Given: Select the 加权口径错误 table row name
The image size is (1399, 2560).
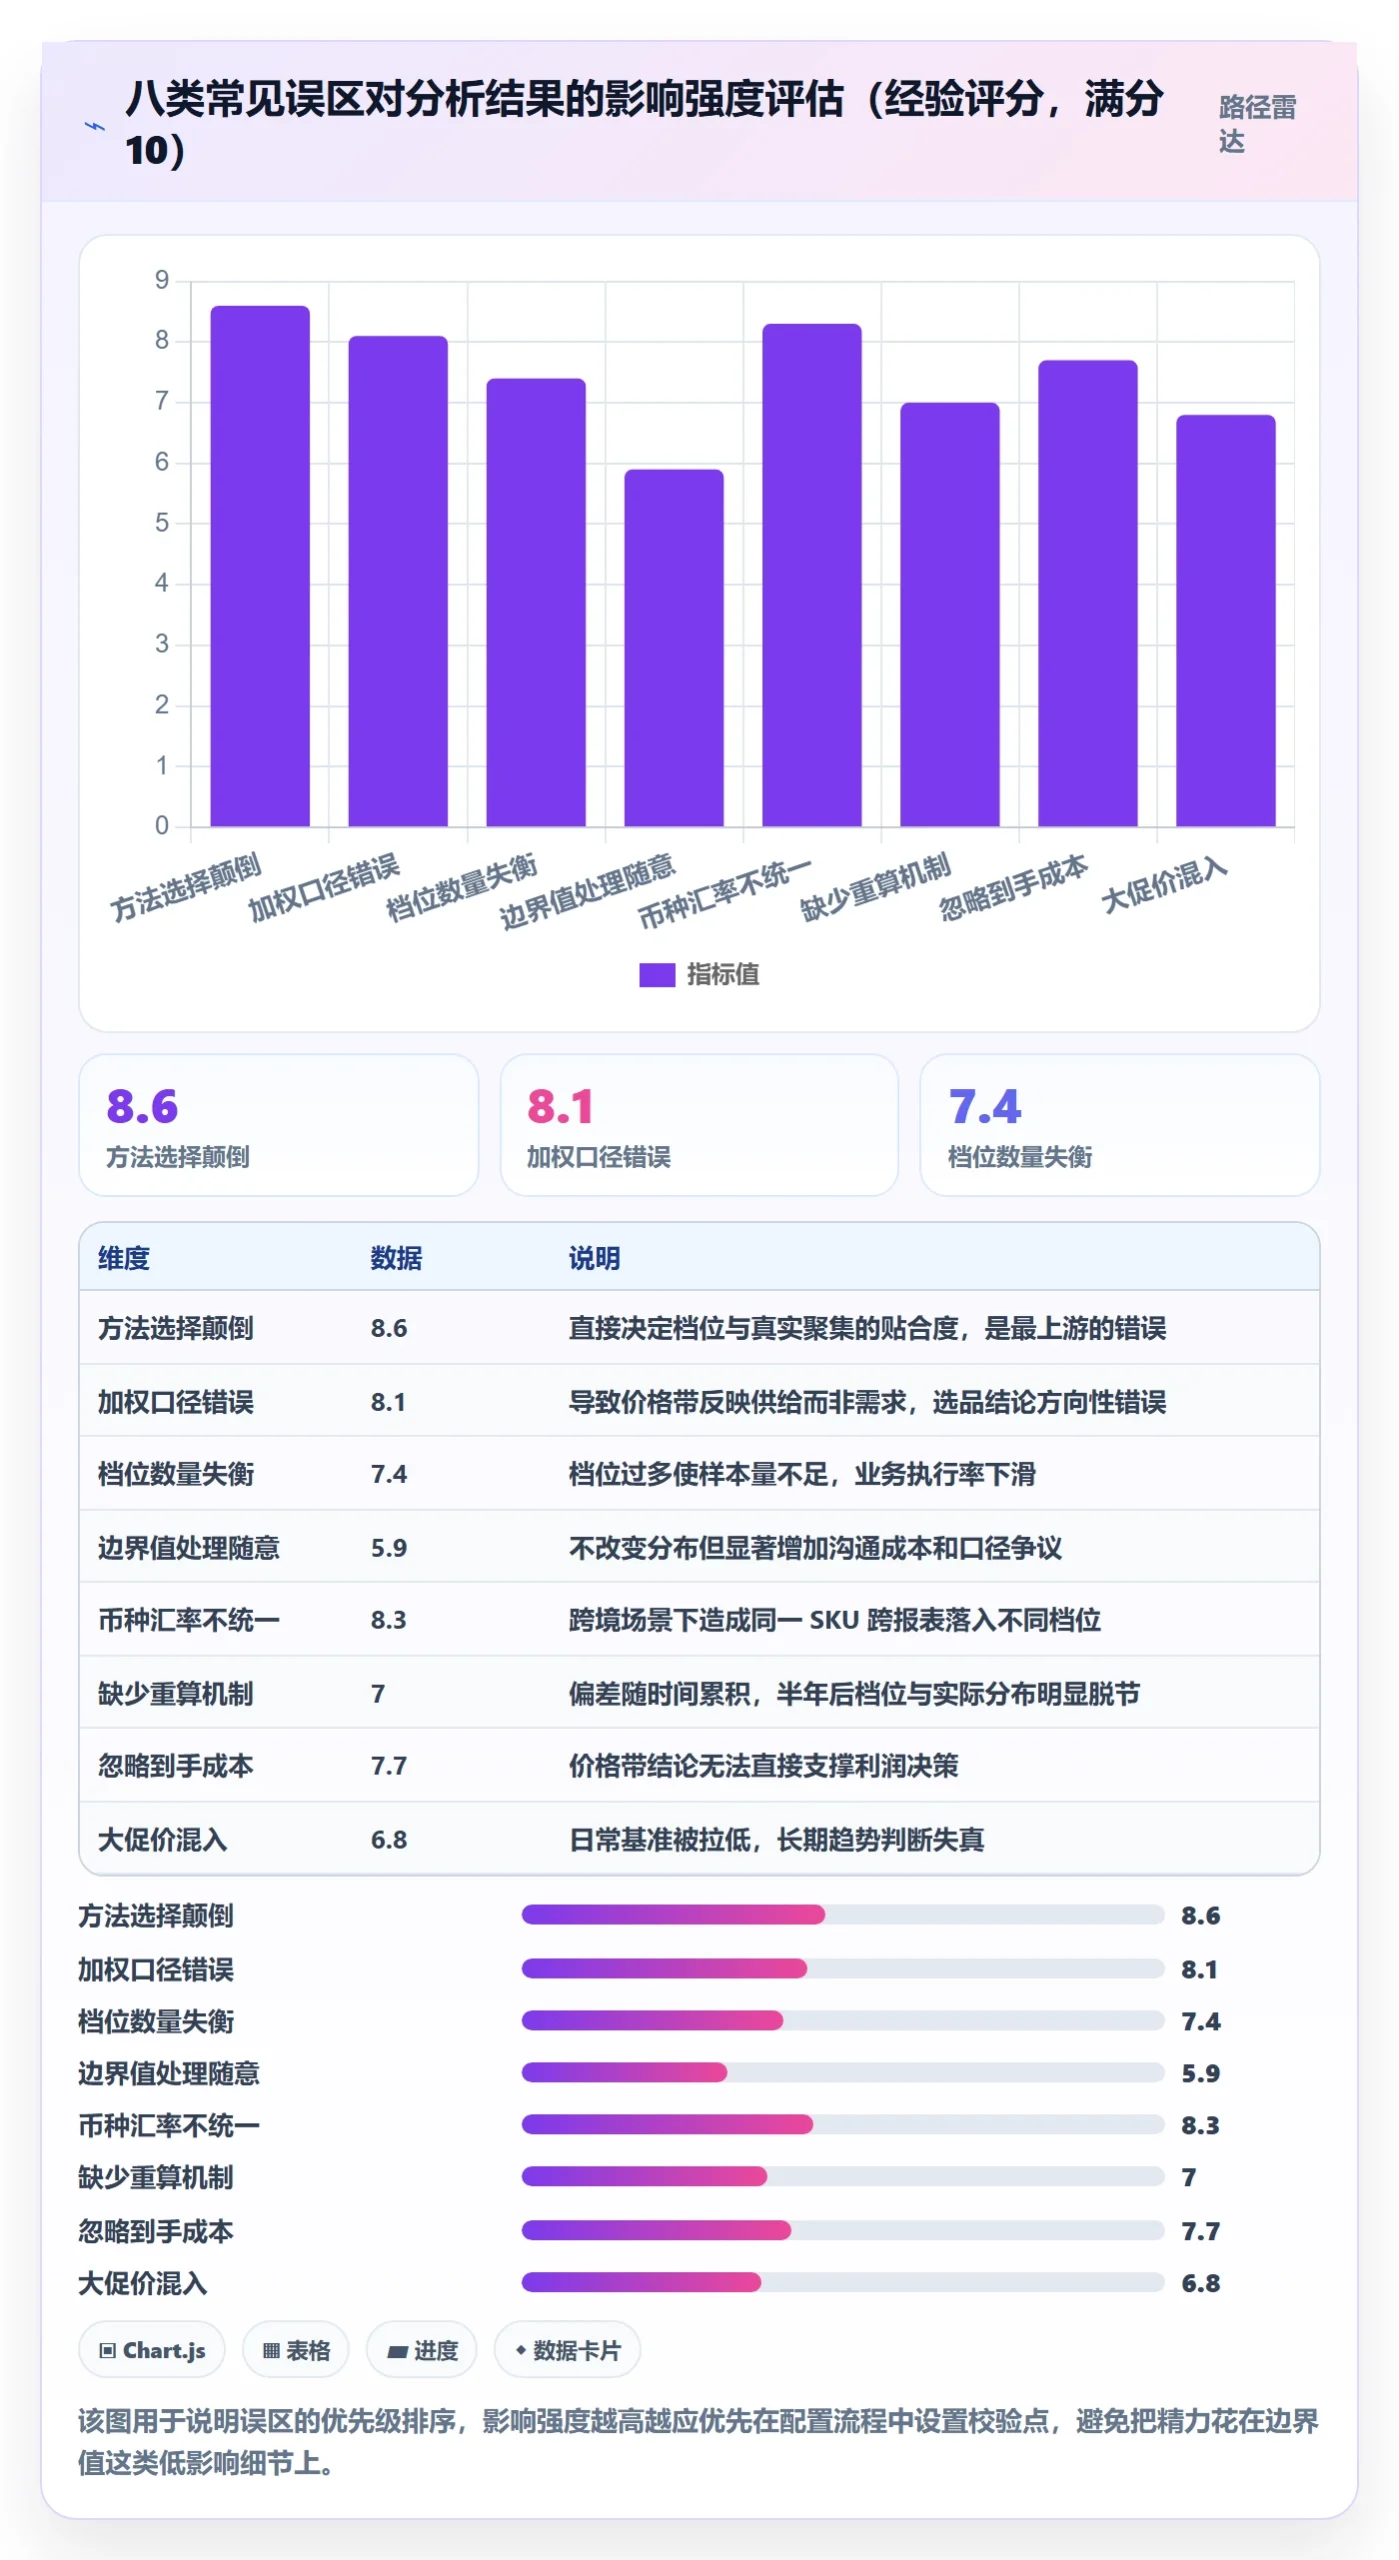Looking at the screenshot, I should [176, 1402].
